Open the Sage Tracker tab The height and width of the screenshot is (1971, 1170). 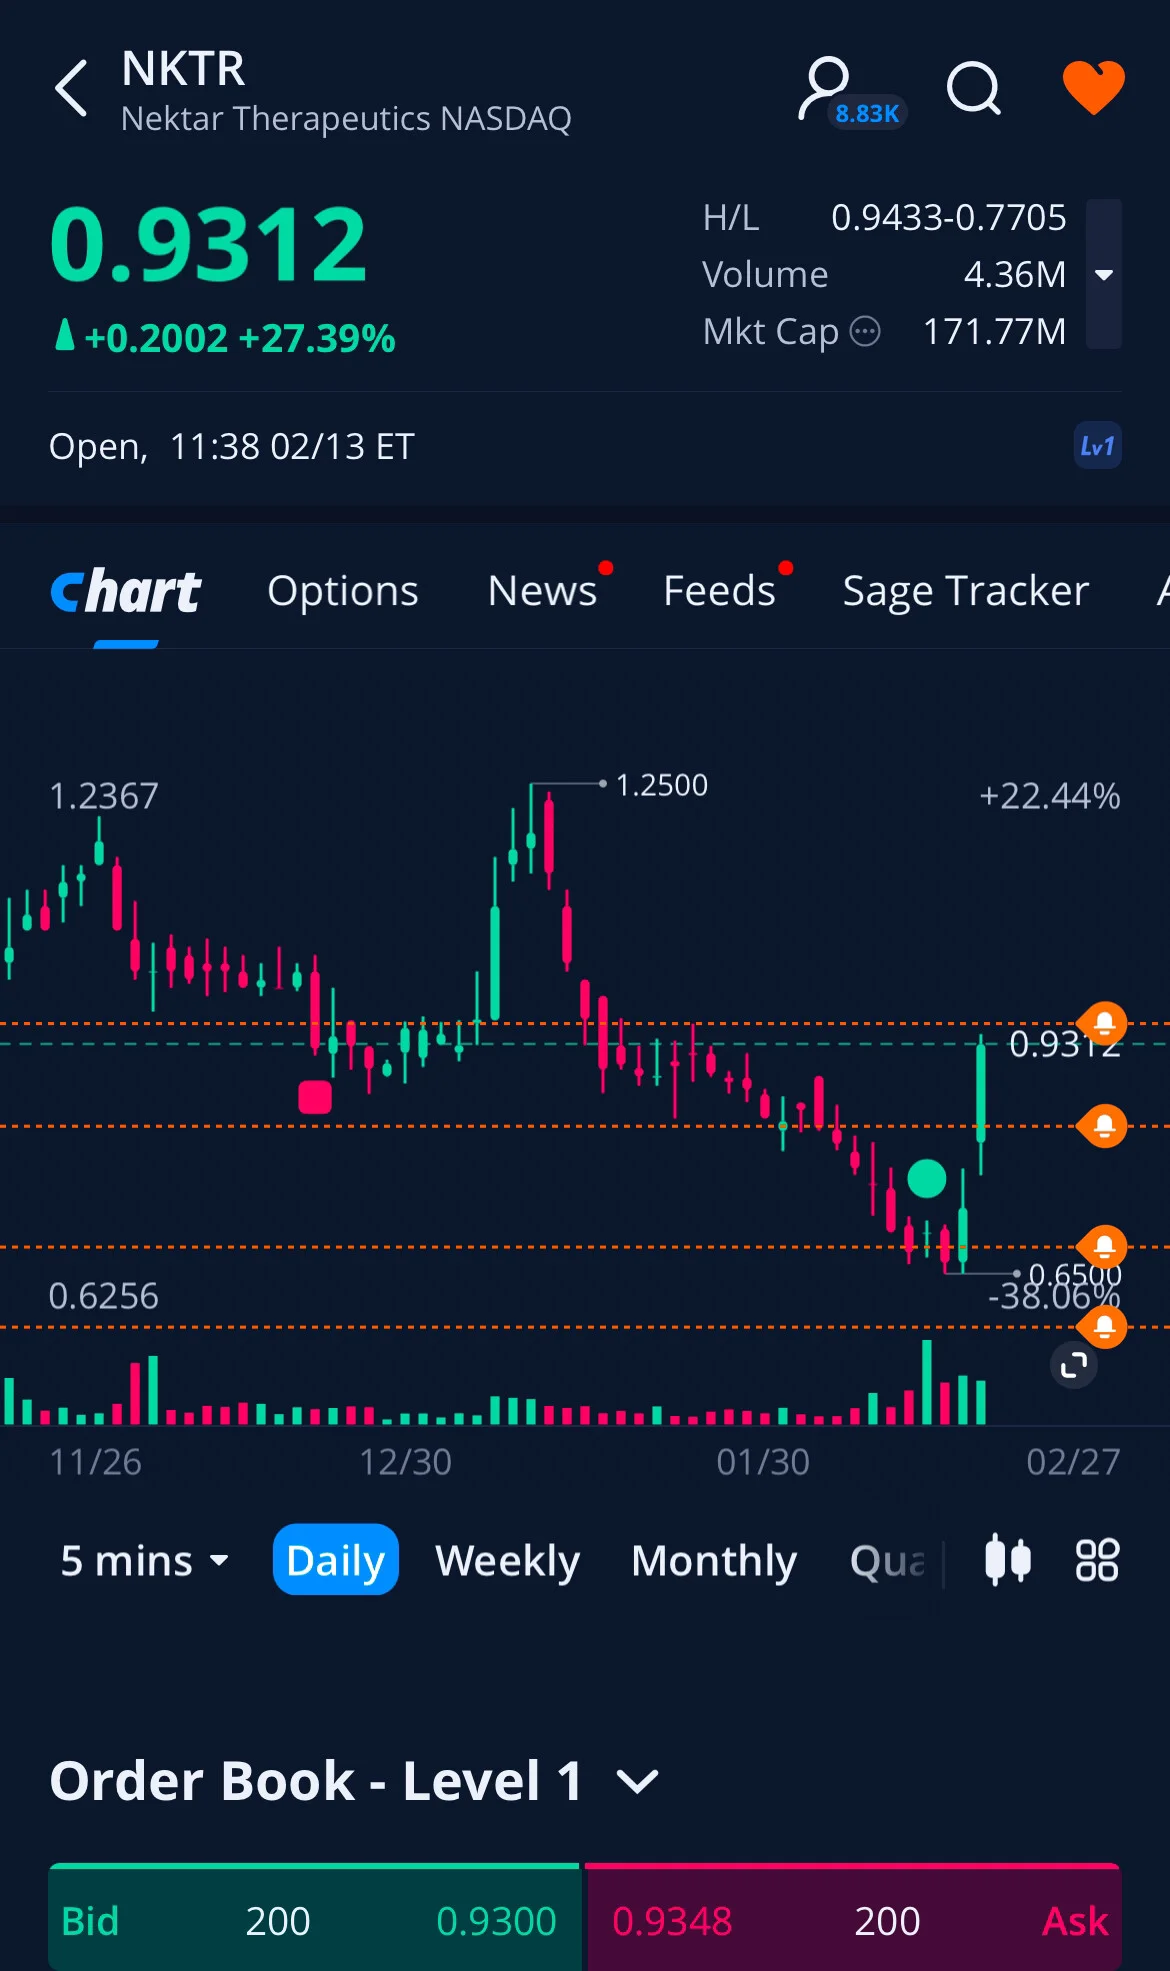point(966,591)
